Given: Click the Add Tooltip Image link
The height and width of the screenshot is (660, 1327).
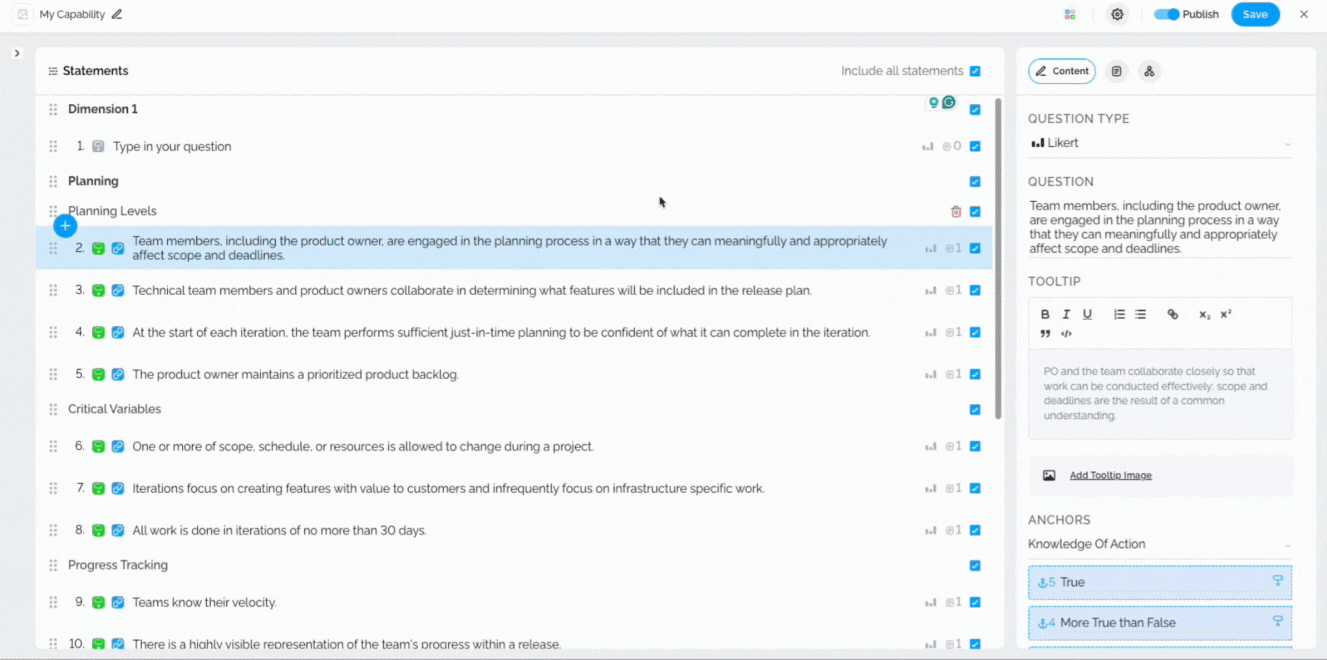Looking at the screenshot, I should pyautogui.click(x=1110, y=476).
